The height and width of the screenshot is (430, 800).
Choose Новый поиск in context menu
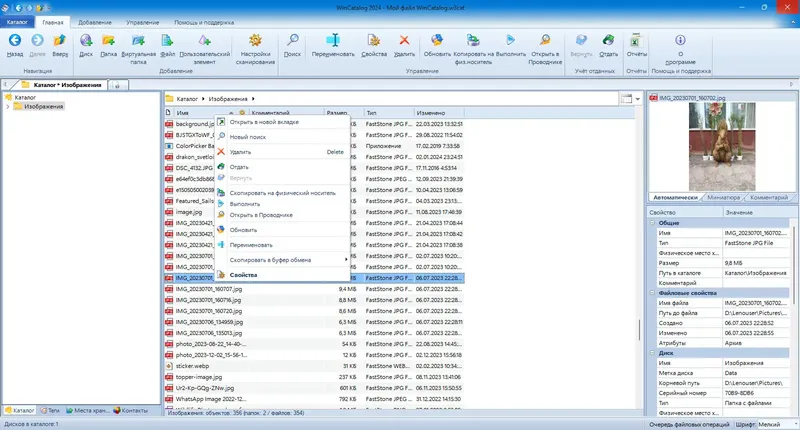(283, 137)
